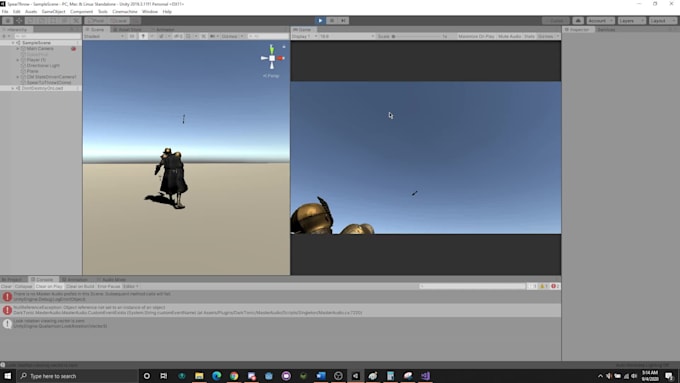Viewport: 680px width, 383px height.
Task: Open the Cinemachine menu
Action: [125, 12]
